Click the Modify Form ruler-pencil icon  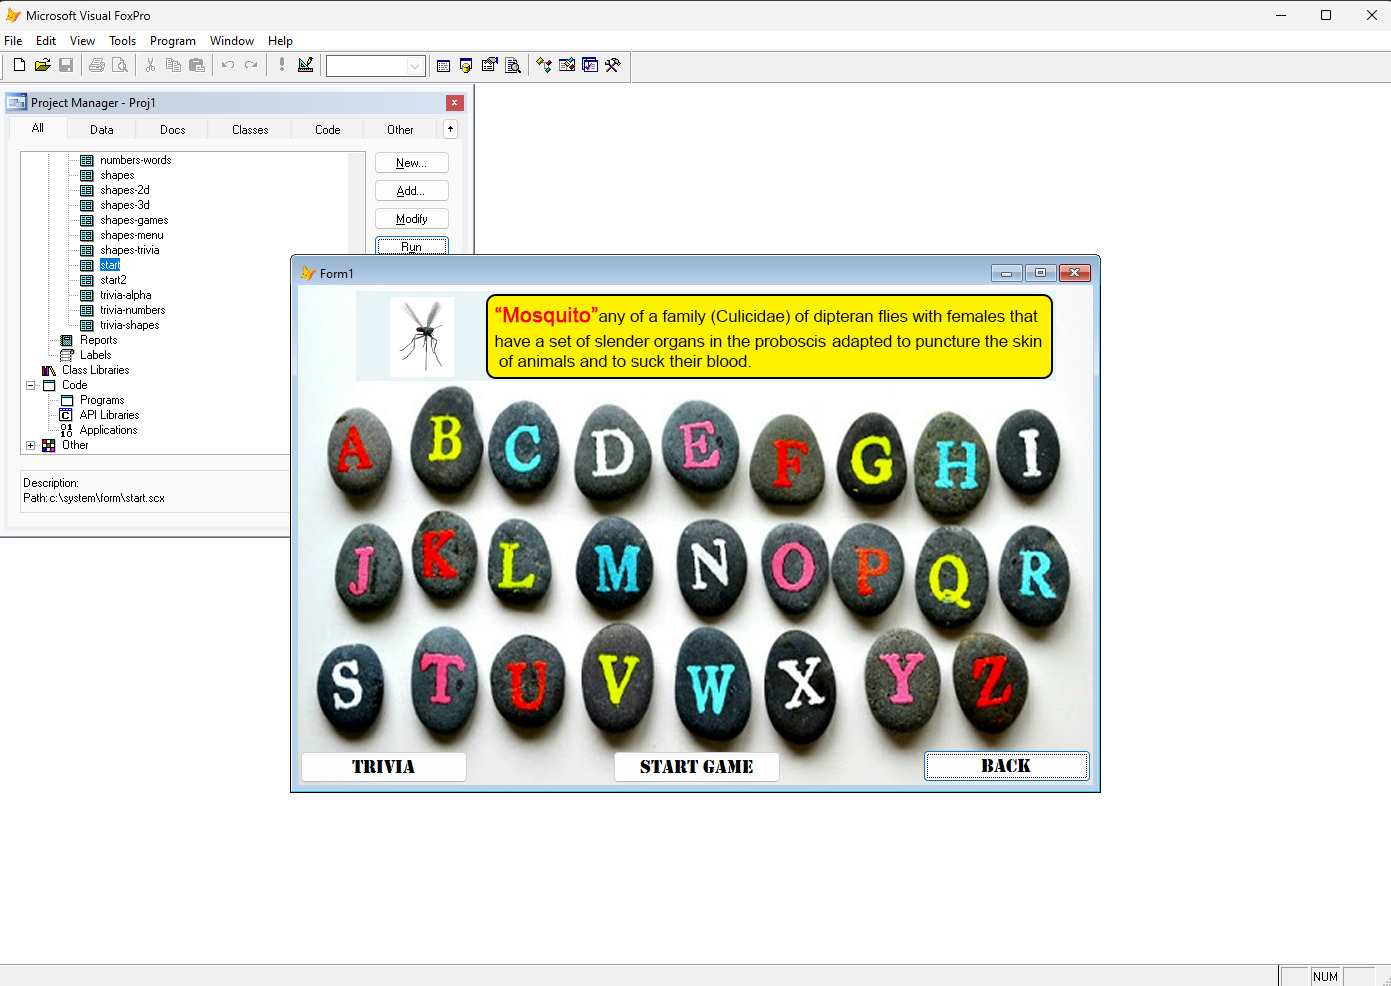tap(306, 65)
